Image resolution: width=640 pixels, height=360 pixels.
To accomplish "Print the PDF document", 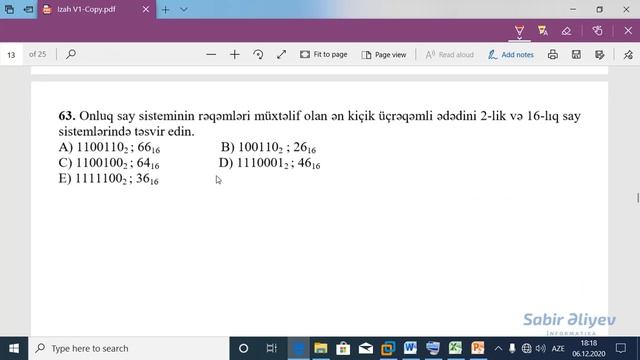I will tap(553, 54).
